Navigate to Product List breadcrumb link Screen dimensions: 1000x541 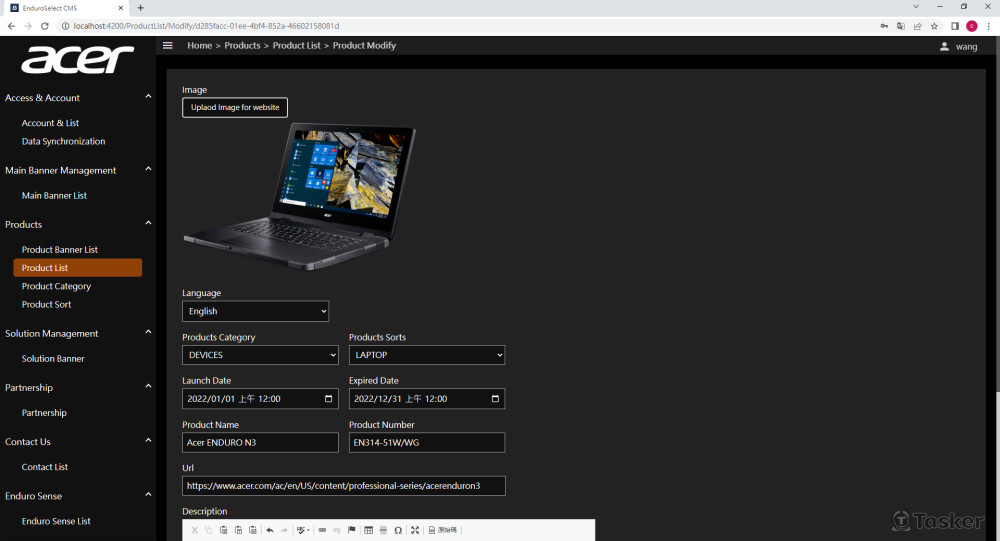point(296,46)
